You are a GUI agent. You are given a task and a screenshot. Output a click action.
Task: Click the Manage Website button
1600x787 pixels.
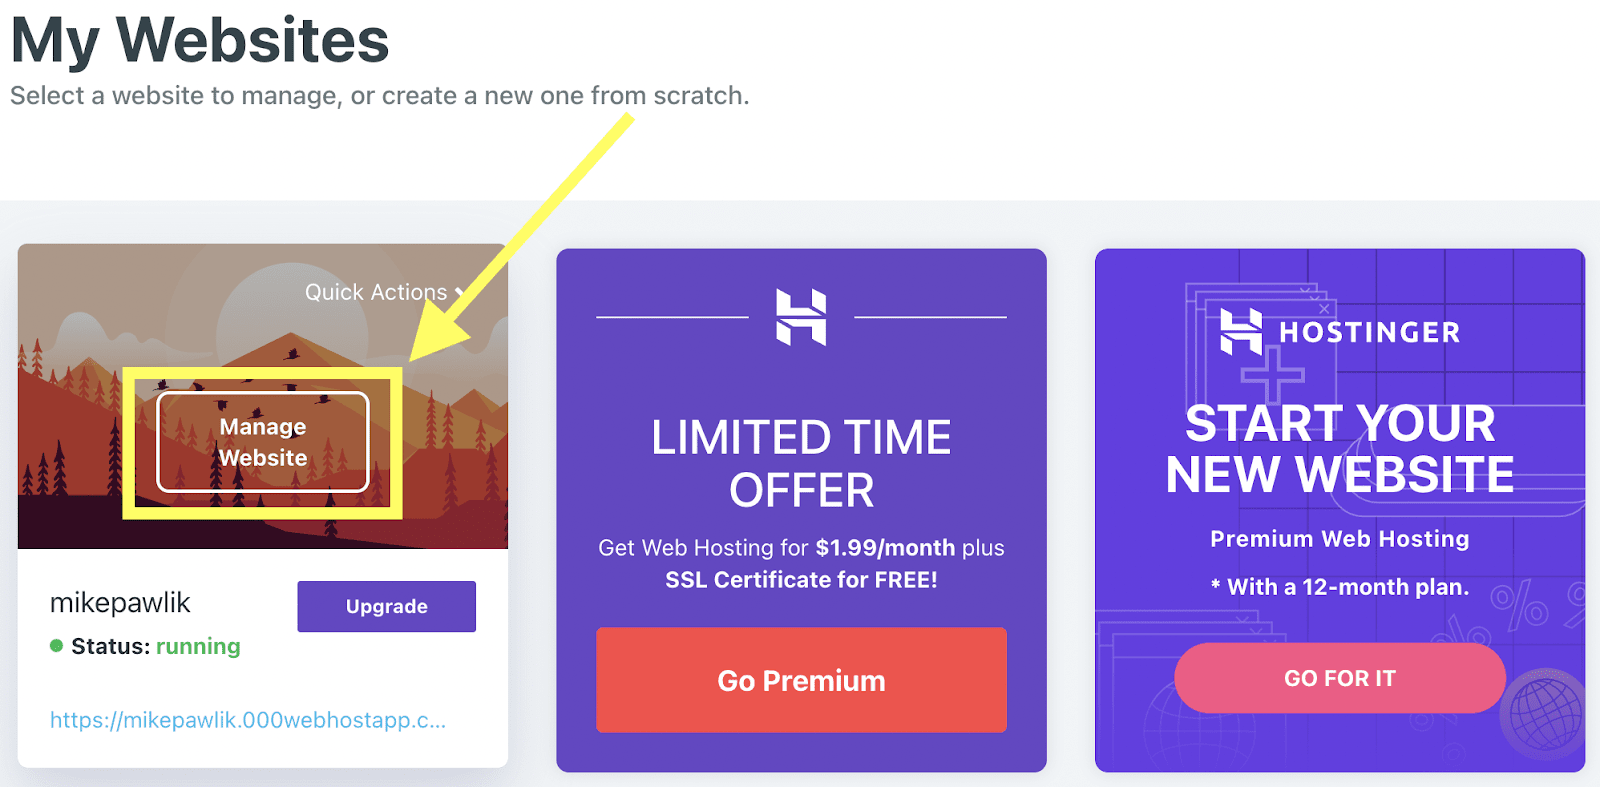point(263,442)
